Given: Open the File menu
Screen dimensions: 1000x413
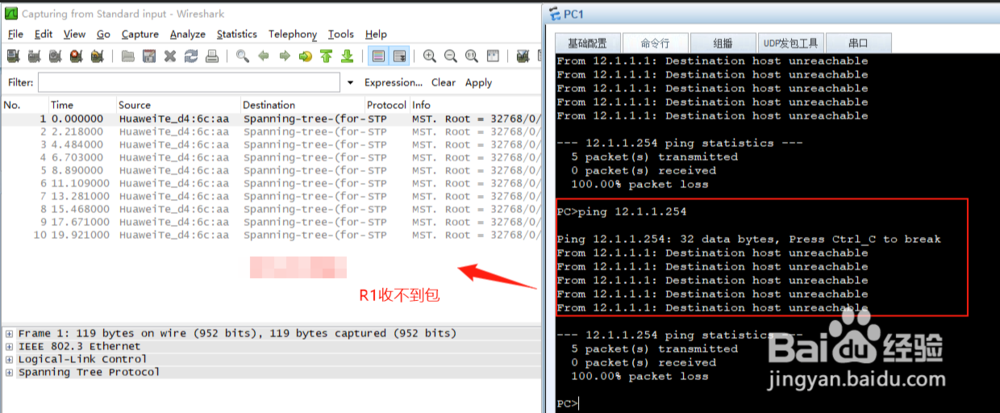Looking at the screenshot, I should click(15, 34).
